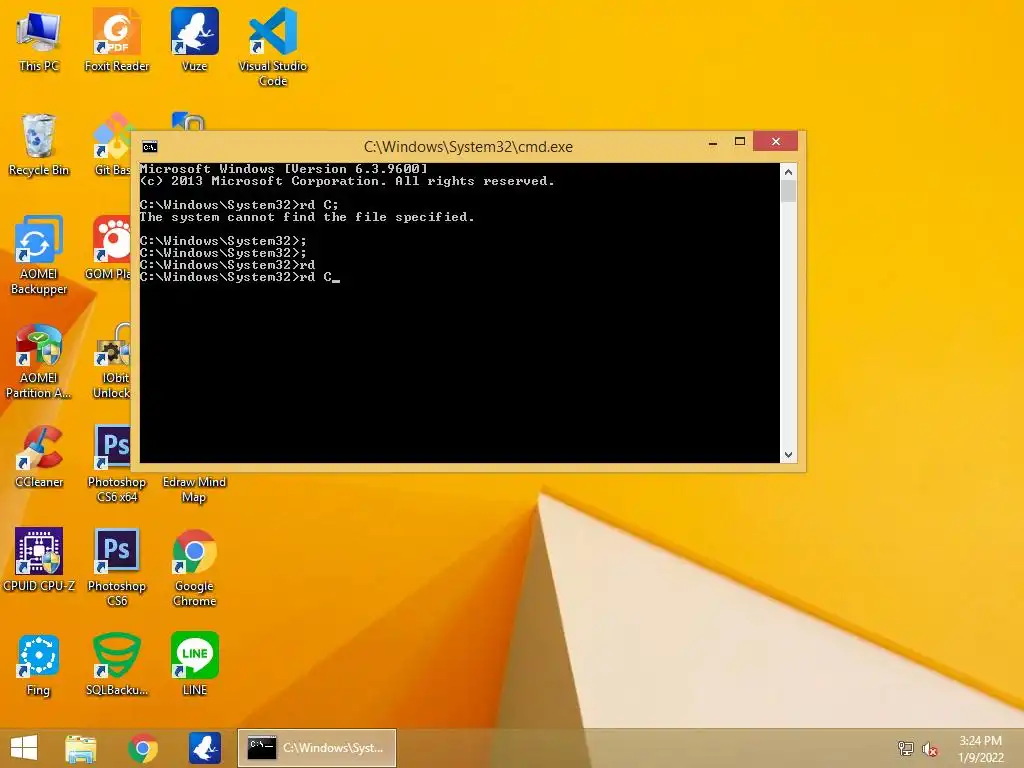Launch Chrome from the taskbar

143,748
